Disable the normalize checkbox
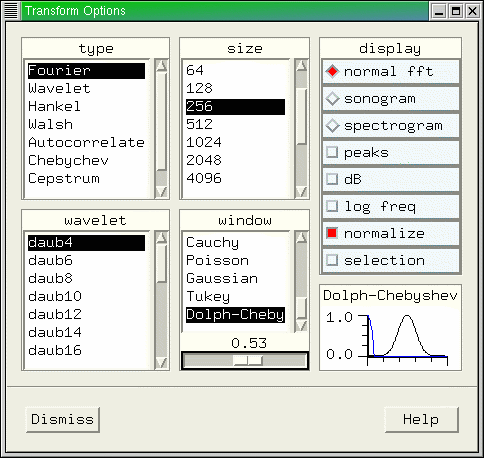 391,233
